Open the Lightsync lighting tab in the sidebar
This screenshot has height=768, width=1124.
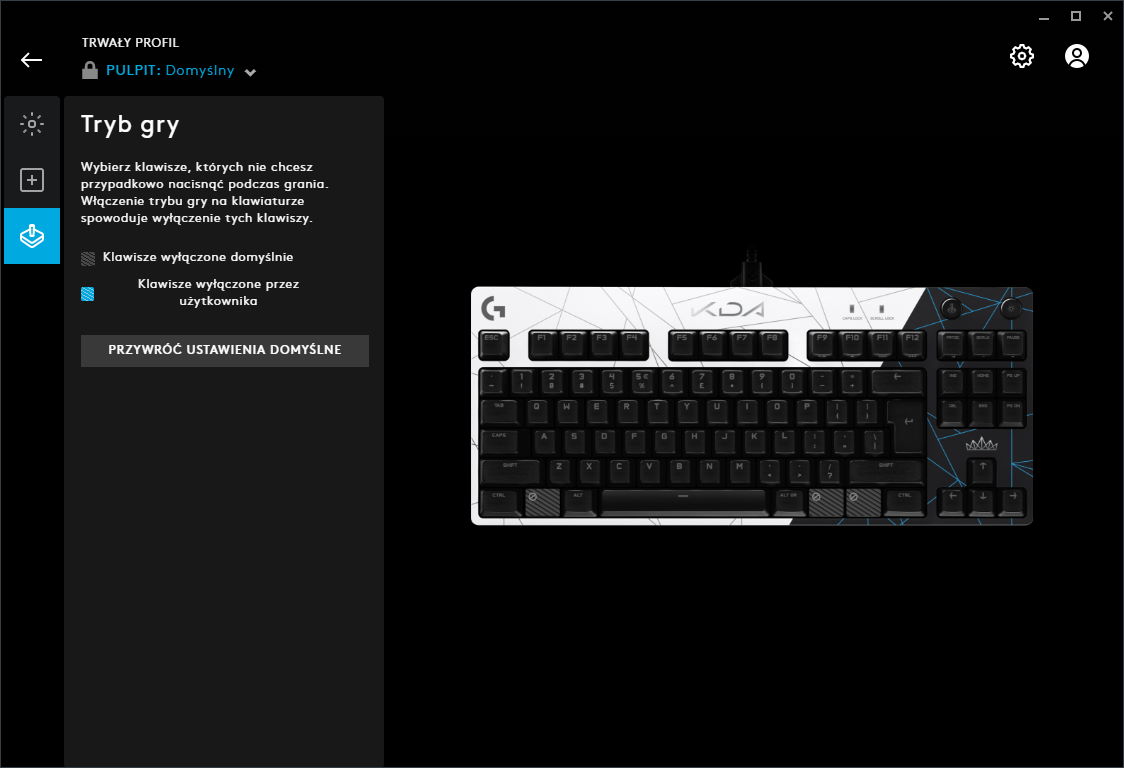click(x=32, y=124)
